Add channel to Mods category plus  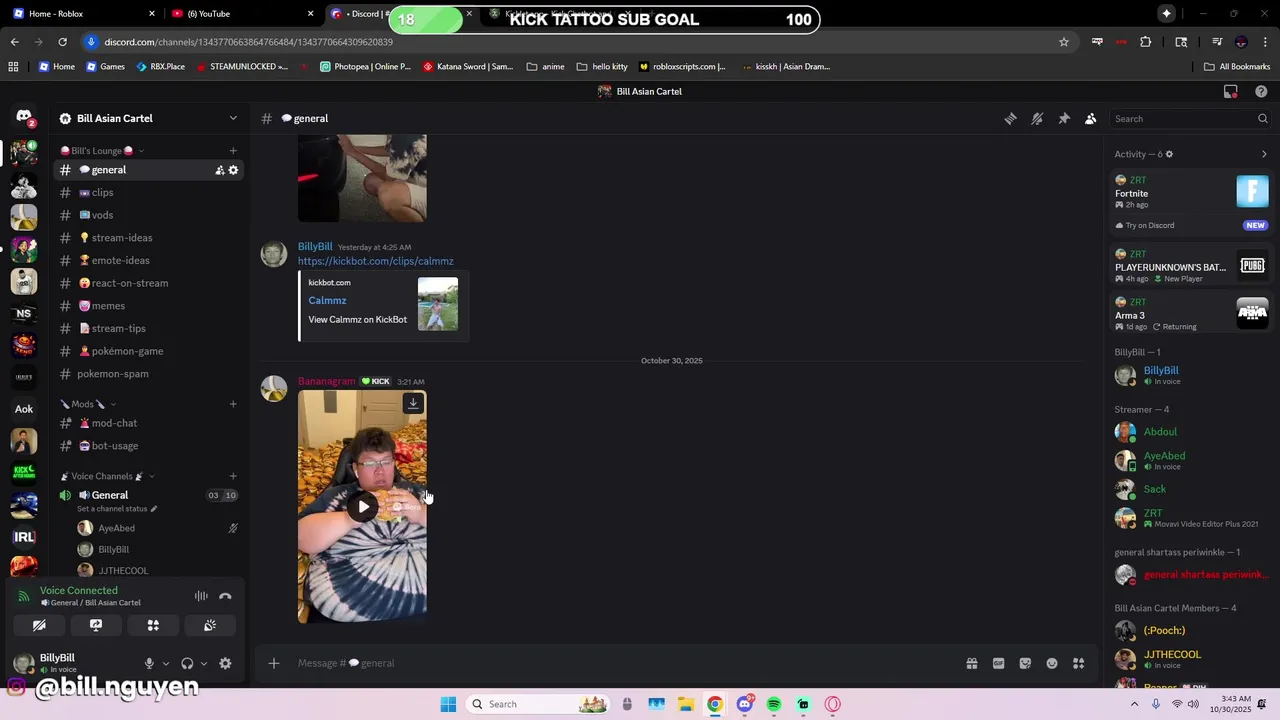[x=233, y=404]
